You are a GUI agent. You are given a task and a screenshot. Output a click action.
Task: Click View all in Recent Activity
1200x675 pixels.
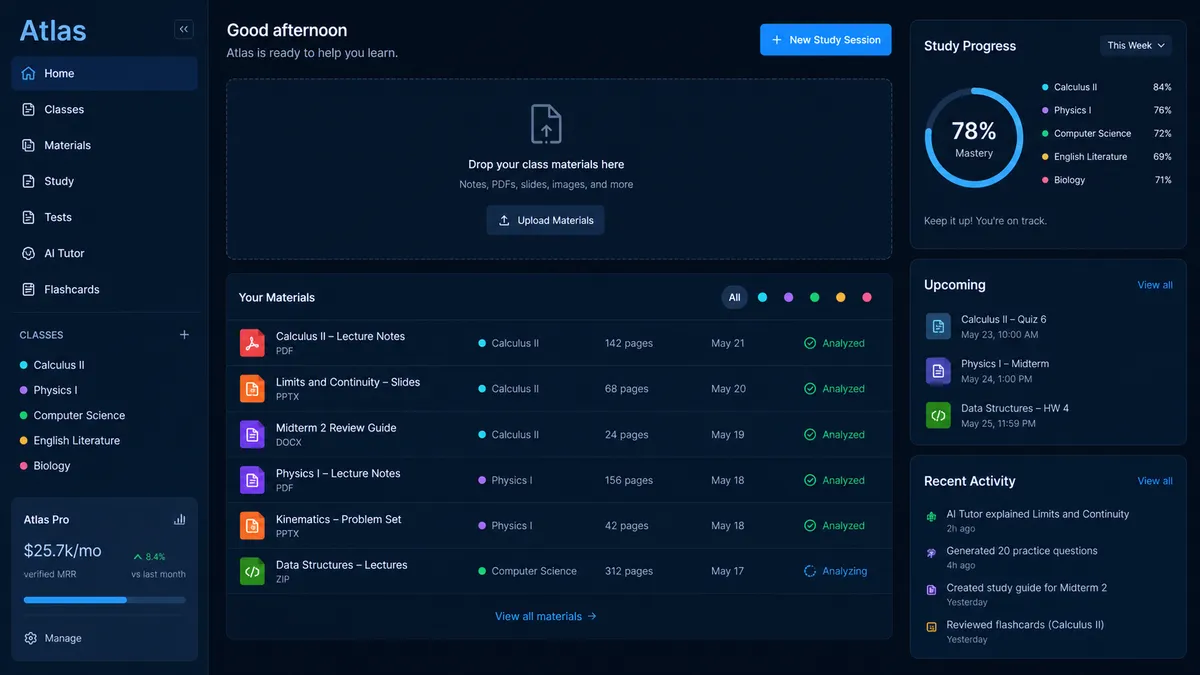tap(1155, 481)
